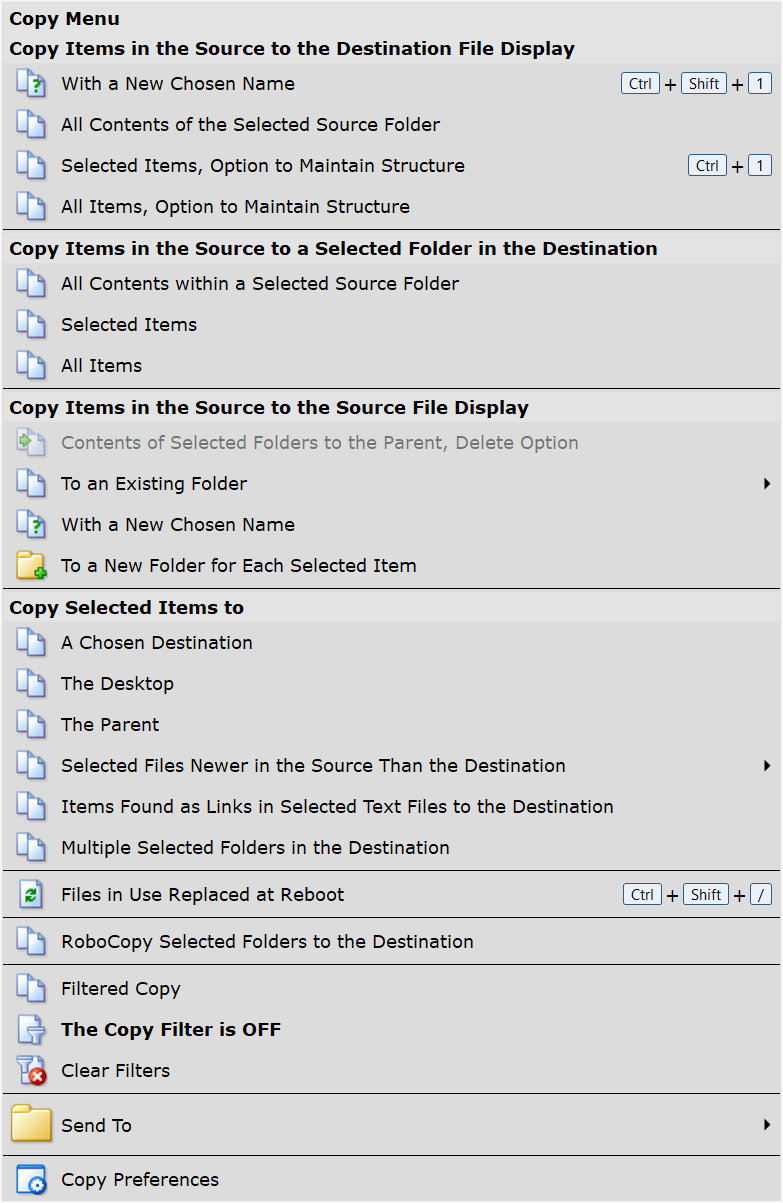Image resolution: width=783 pixels, height=1203 pixels.
Task: Toggle The Copy Filter is OFF
Action: tap(171, 1030)
